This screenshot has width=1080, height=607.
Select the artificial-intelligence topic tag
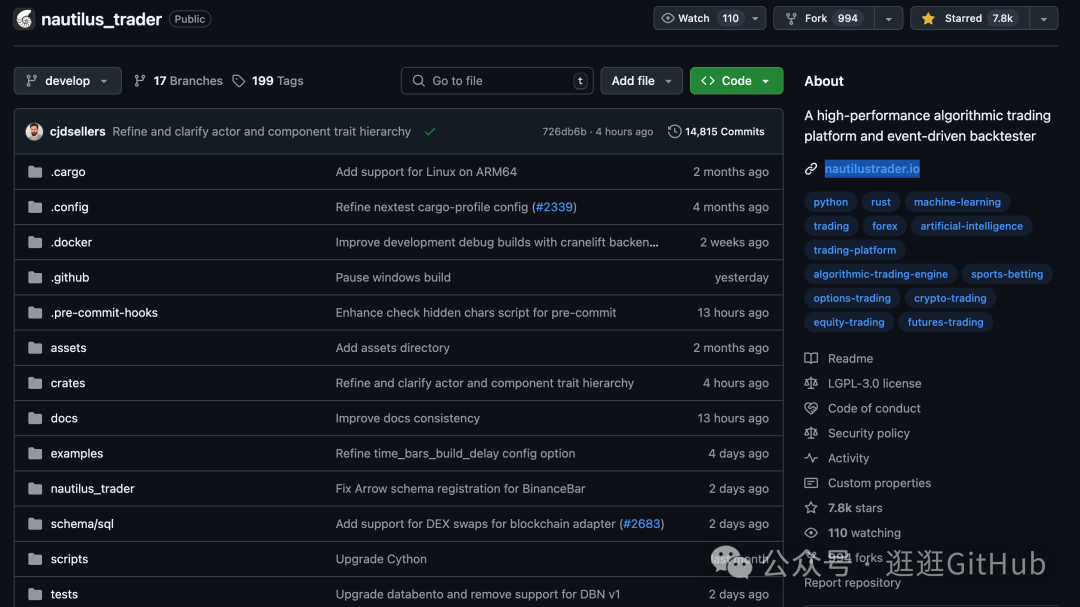pos(971,226)
